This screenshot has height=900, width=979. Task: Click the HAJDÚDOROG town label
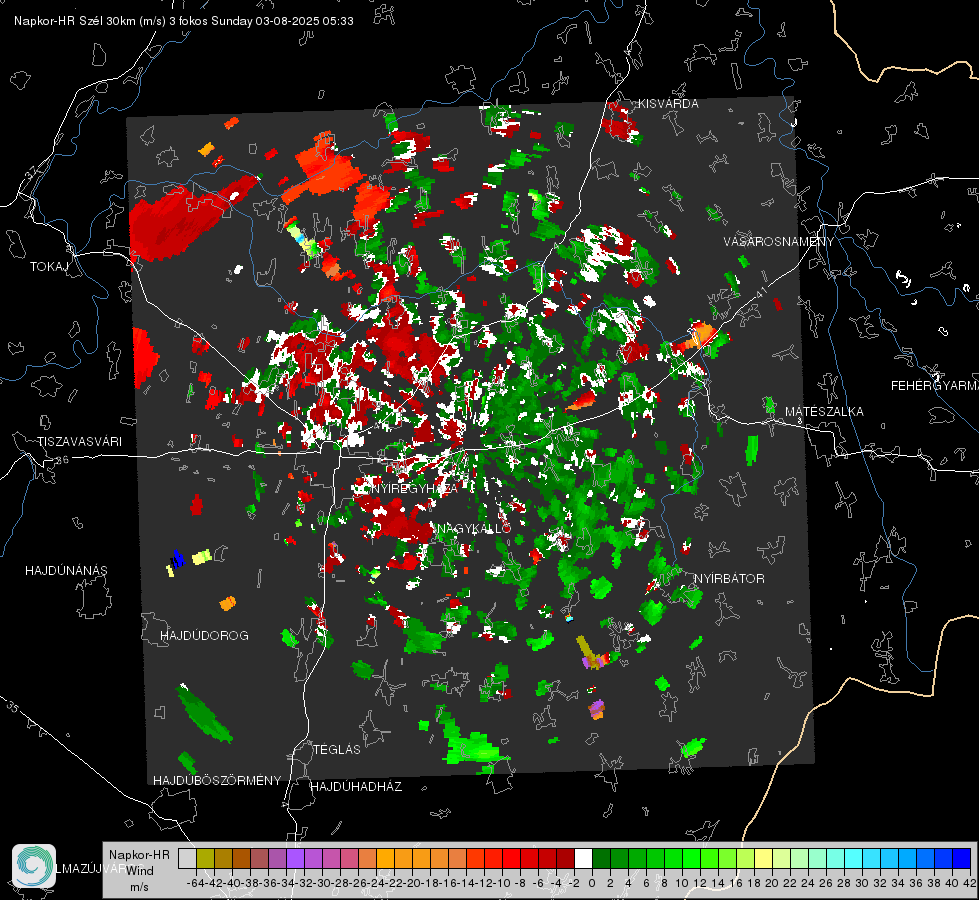tap(204, 635)
